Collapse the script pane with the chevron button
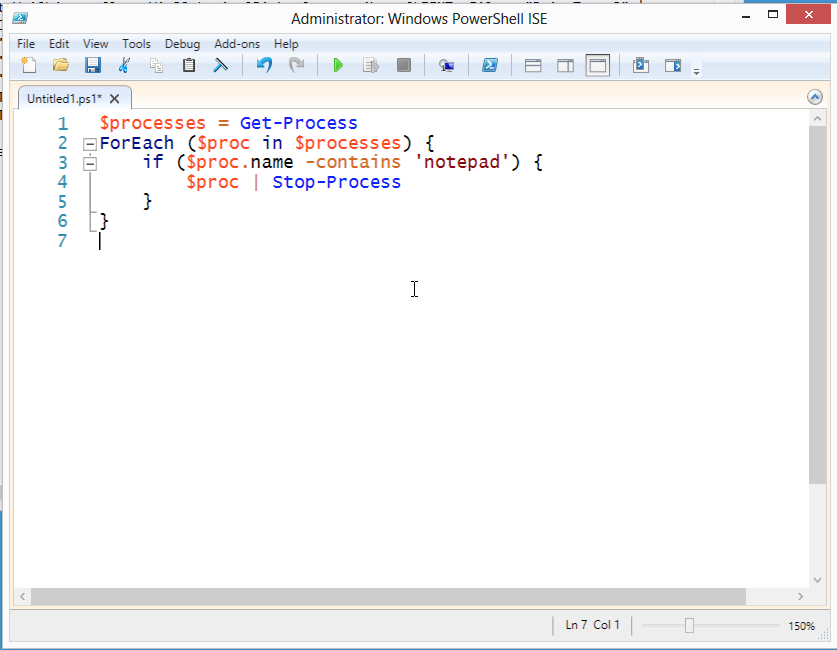Viewport: 837px width, 650px height. tap(815, 97)
